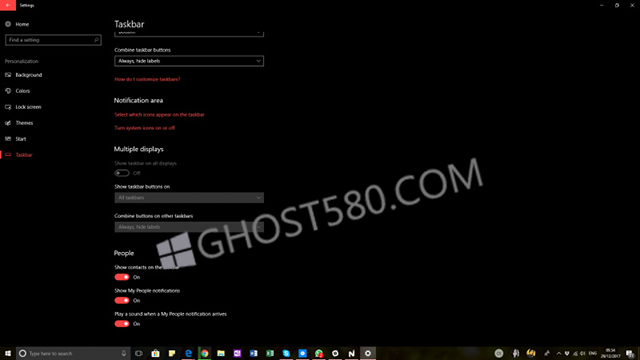
Task: Click ENG language indicator
Action: (593, 353)
